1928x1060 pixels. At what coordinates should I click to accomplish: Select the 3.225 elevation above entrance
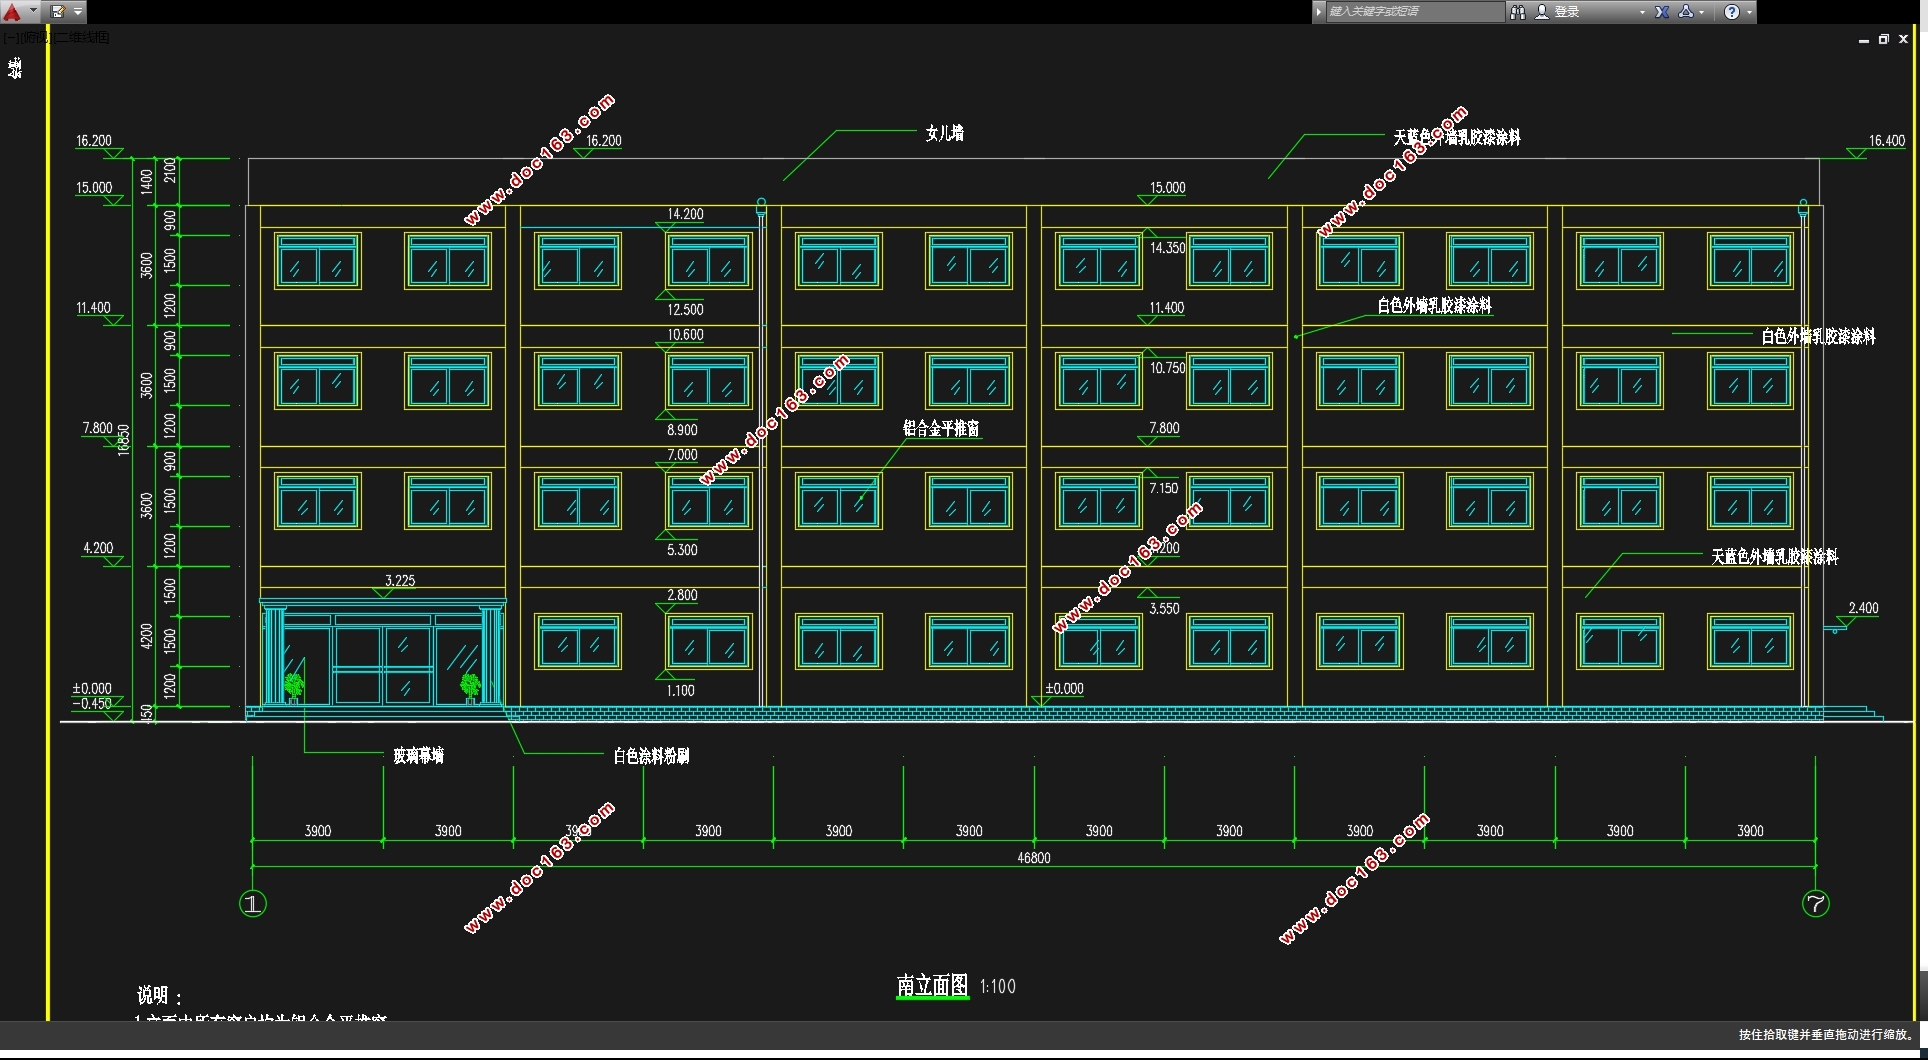click(400, 581)
